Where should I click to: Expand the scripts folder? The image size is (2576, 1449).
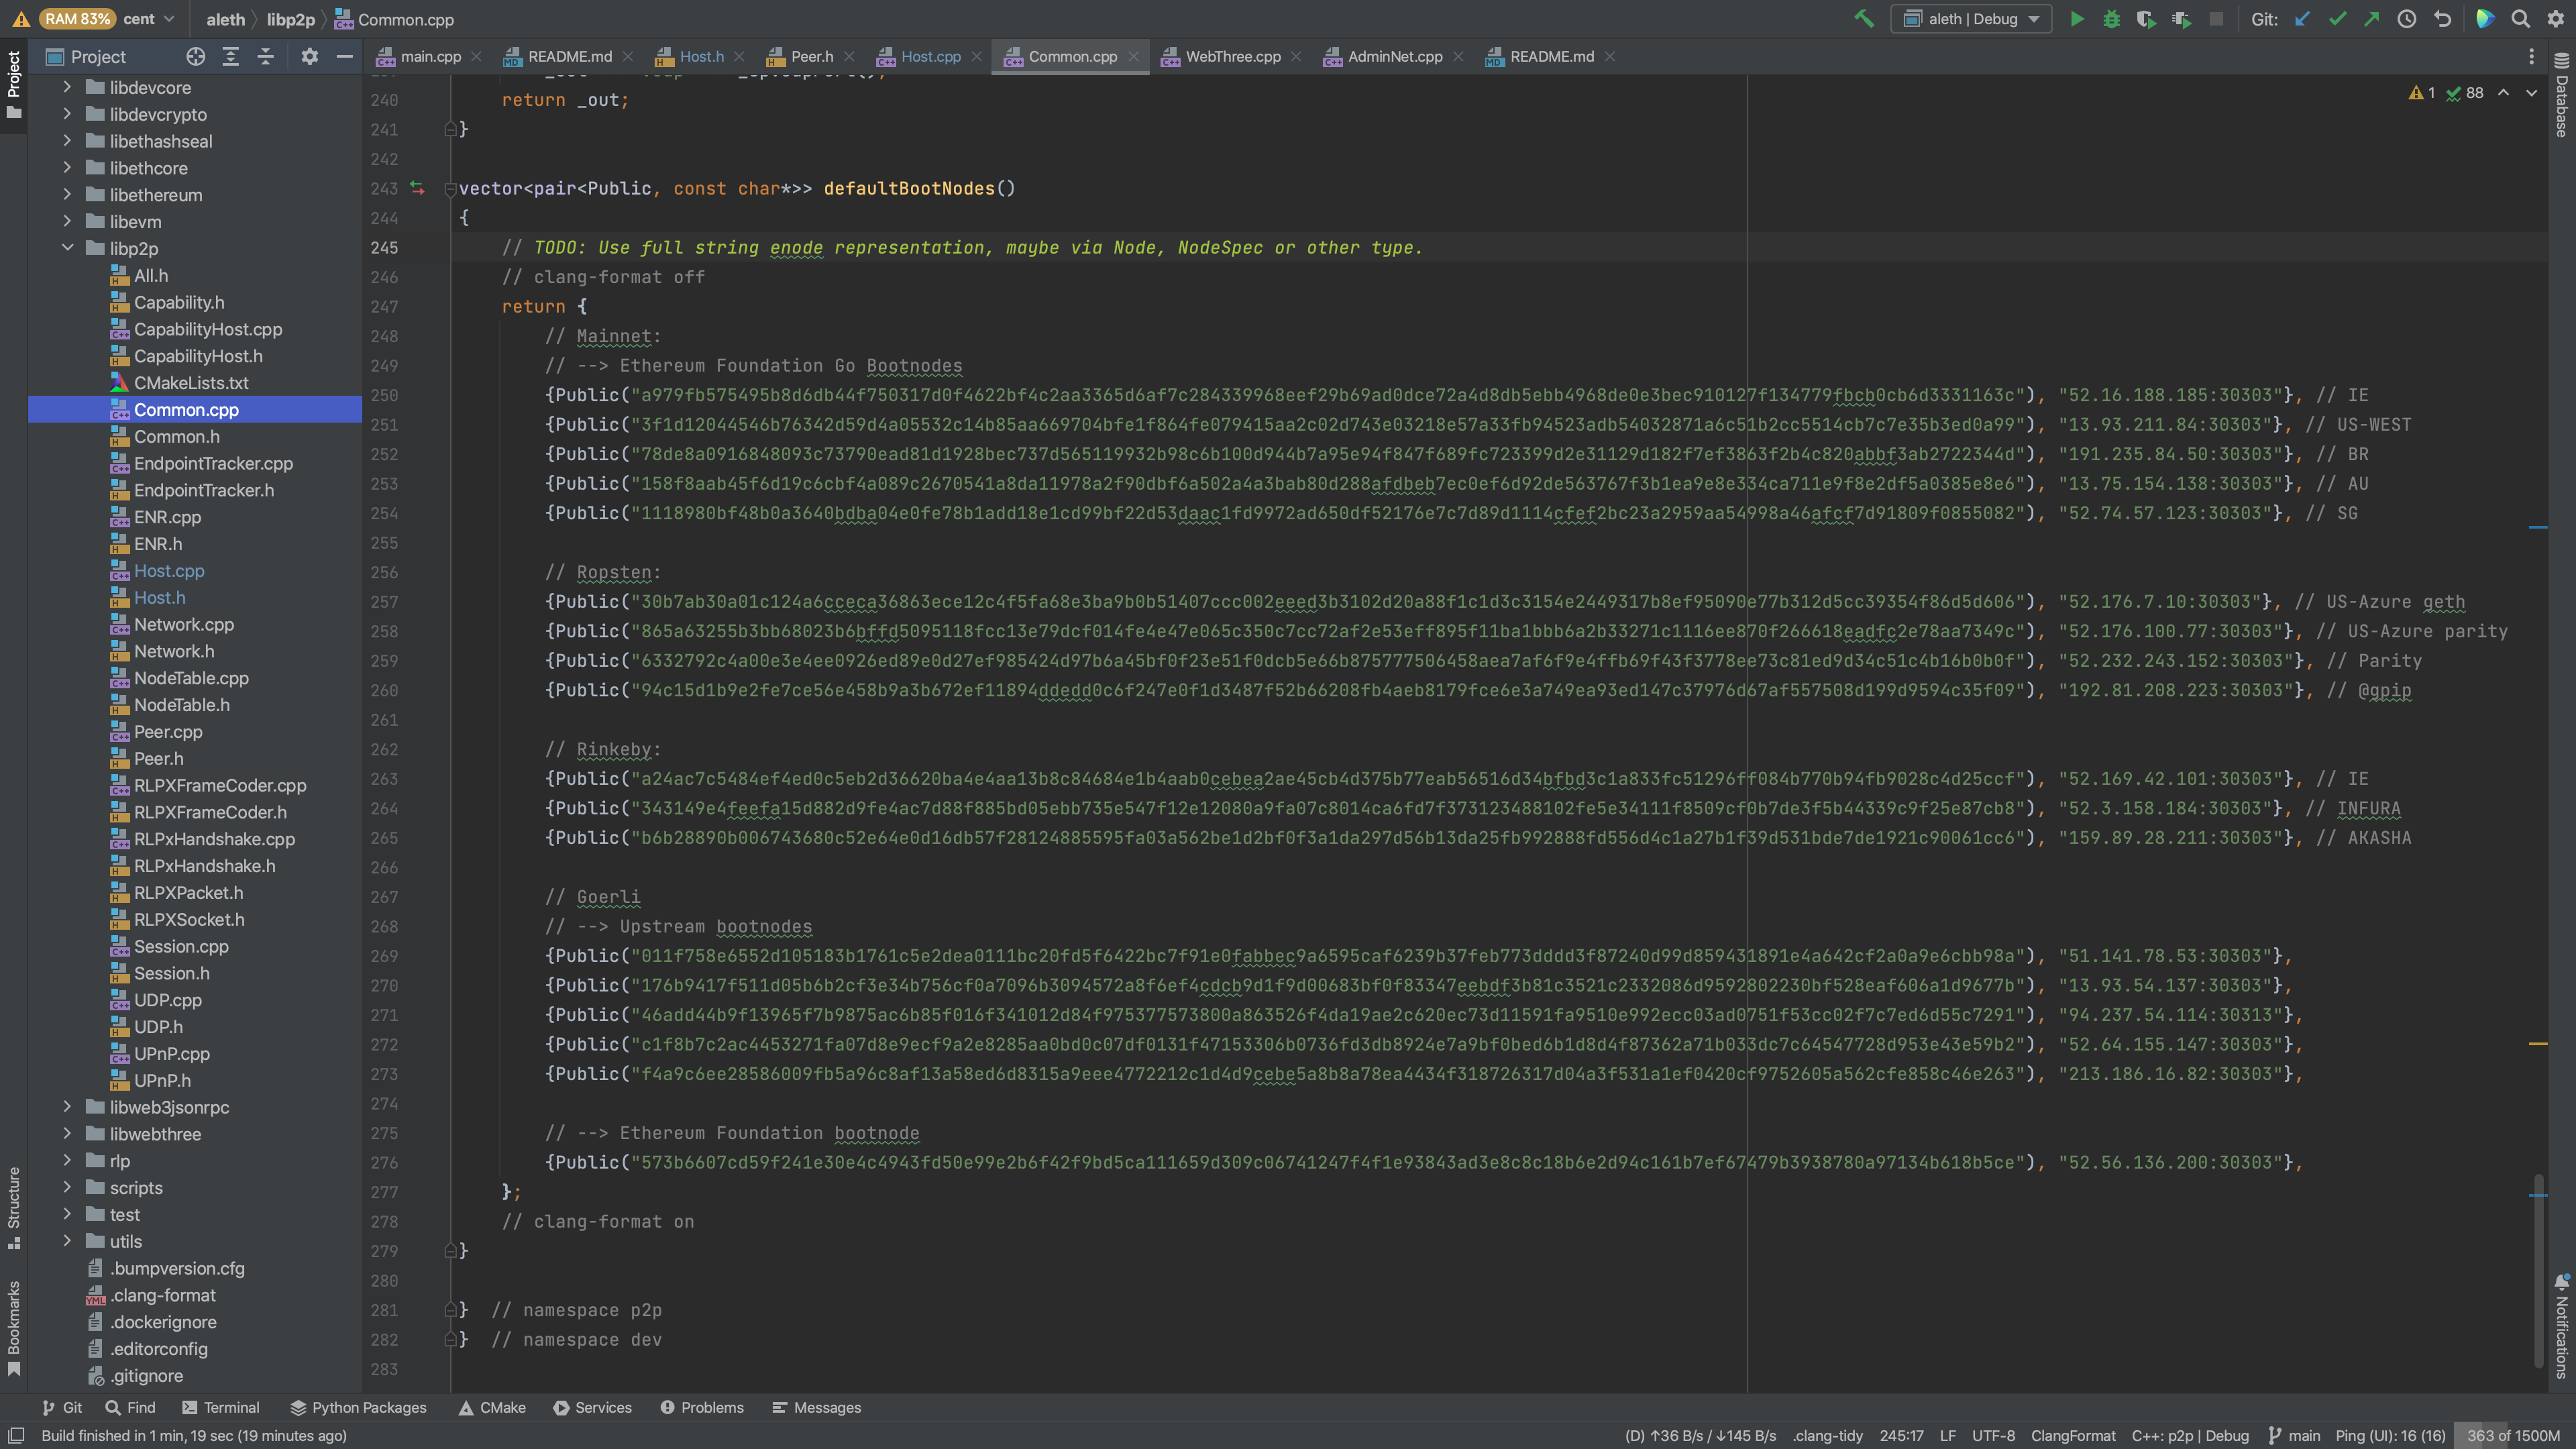[67, 1187]
